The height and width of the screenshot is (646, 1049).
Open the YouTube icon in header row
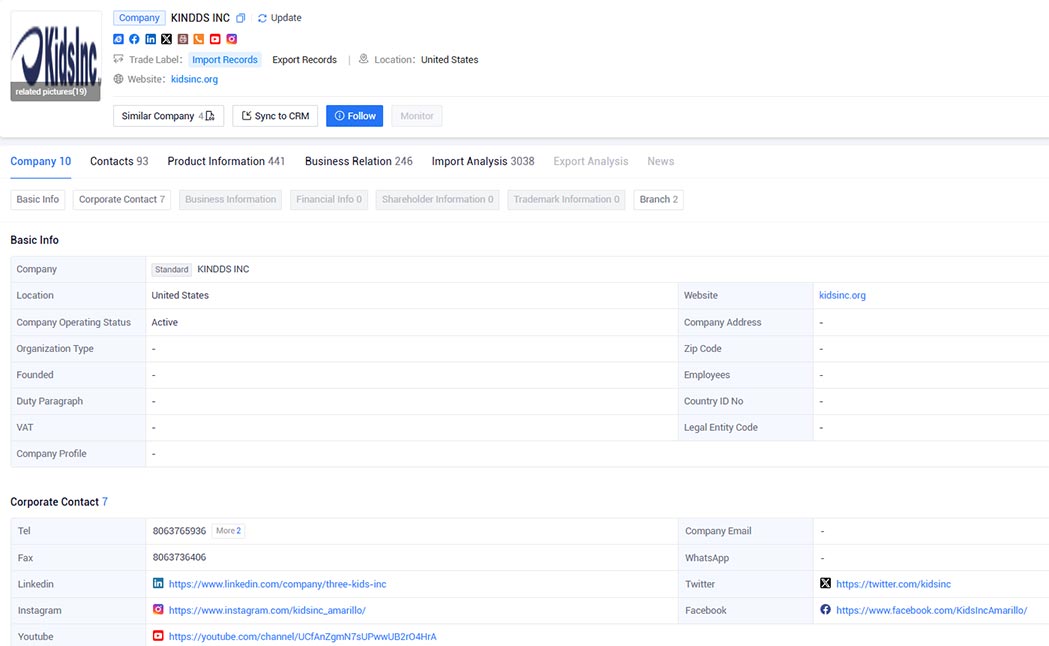pos(215,39)
